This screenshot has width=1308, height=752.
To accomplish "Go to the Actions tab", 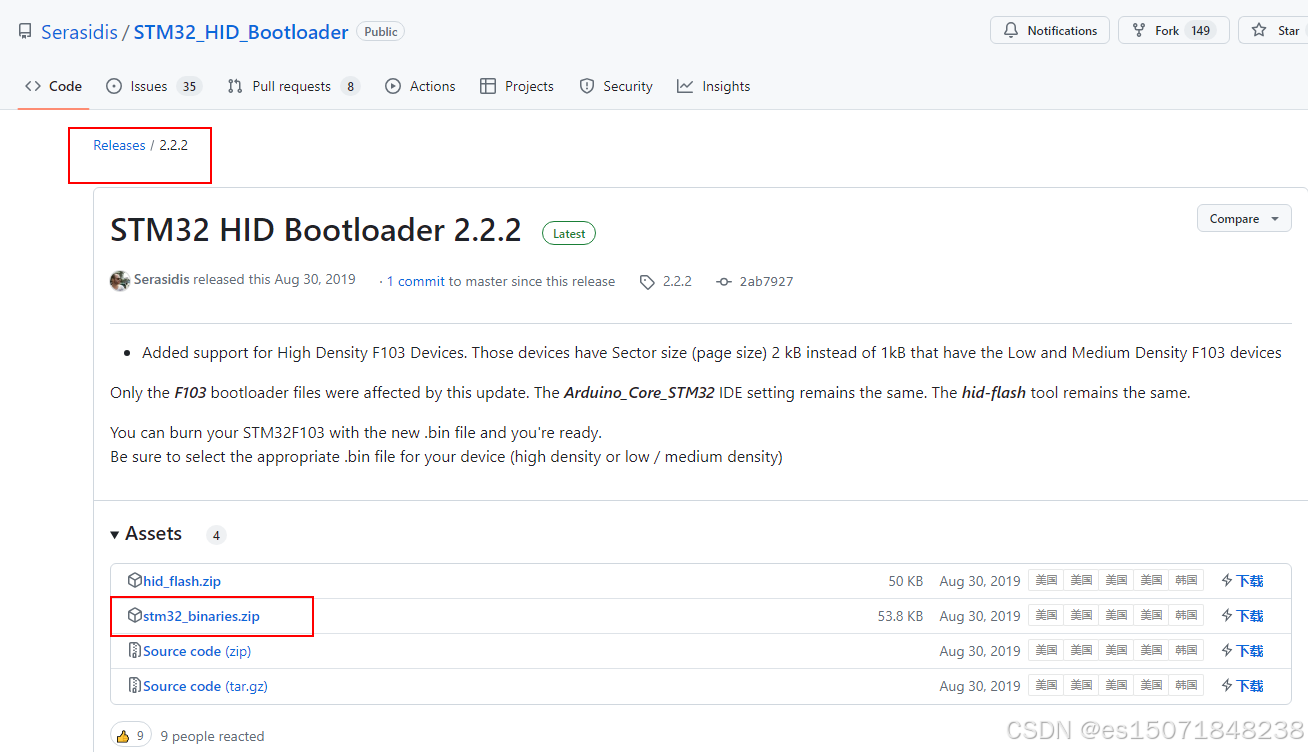I will (420, 86).
